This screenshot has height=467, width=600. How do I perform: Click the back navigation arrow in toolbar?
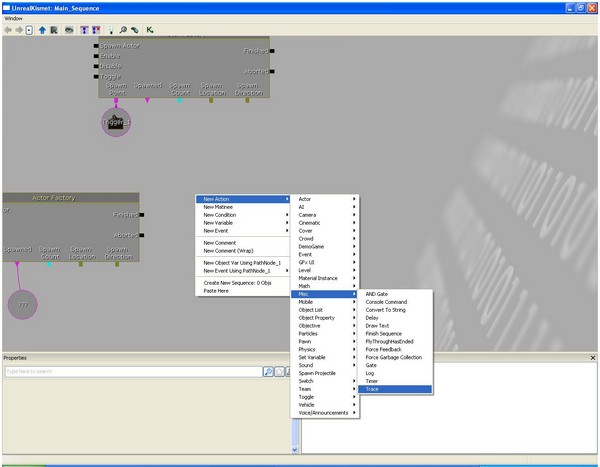click(8, 30)
